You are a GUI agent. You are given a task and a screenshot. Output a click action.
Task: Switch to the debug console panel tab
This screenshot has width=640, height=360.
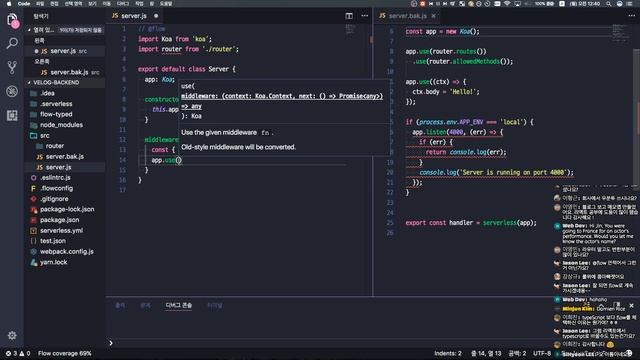click(x=179, y=305)
